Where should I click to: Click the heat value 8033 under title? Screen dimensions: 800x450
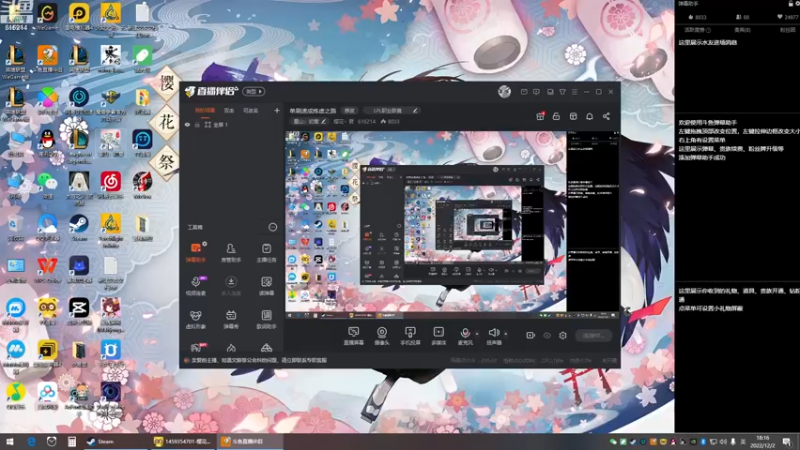point(393,121)
